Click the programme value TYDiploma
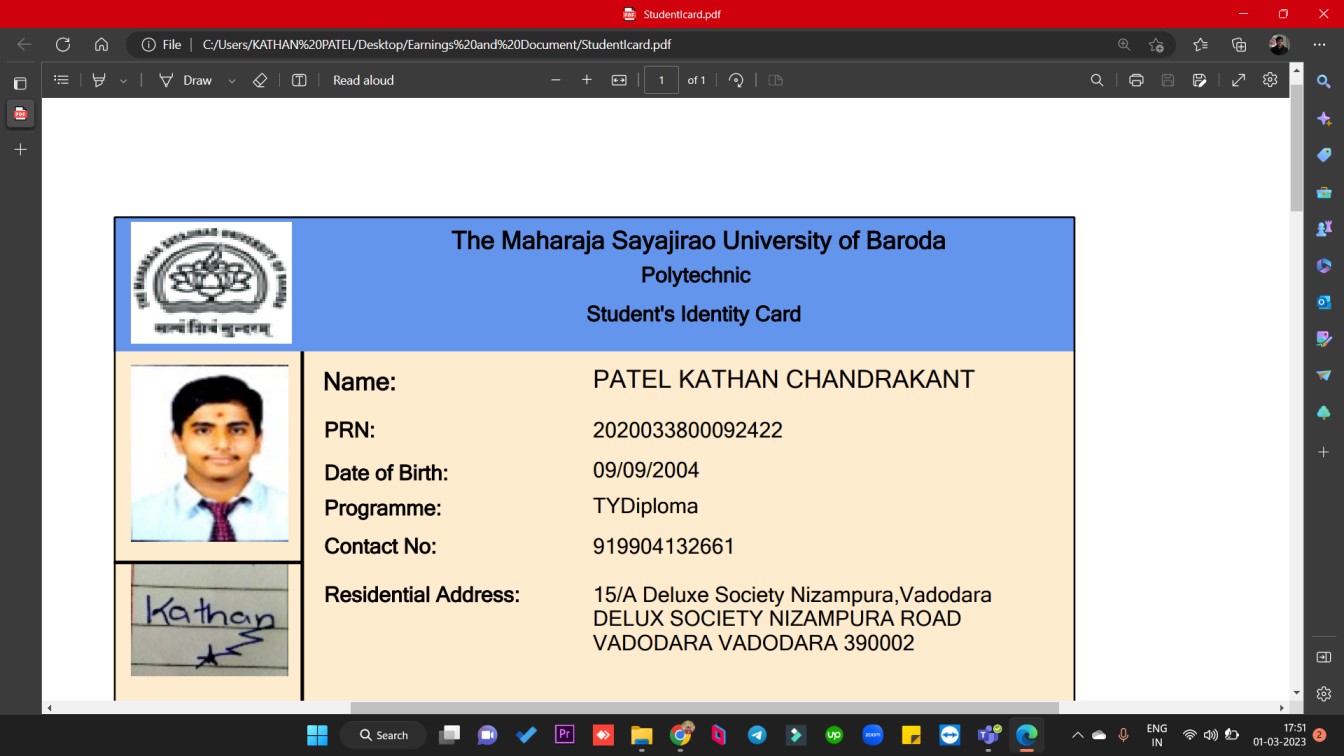This screenshot has height=756, width=1344. 646,506
